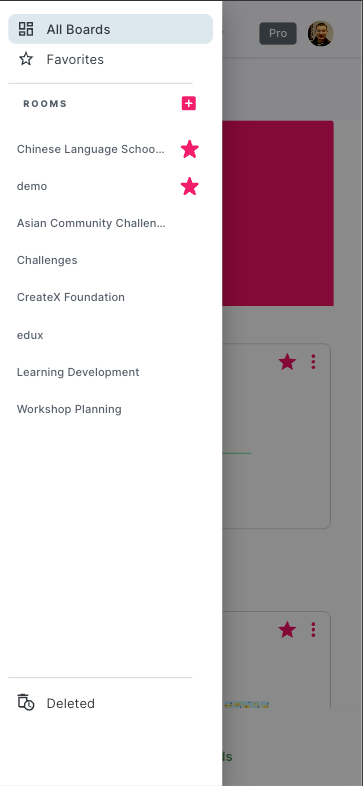363x786 pixels.
Task: Select the pink banner panel
Action: (x=278, y=213)
